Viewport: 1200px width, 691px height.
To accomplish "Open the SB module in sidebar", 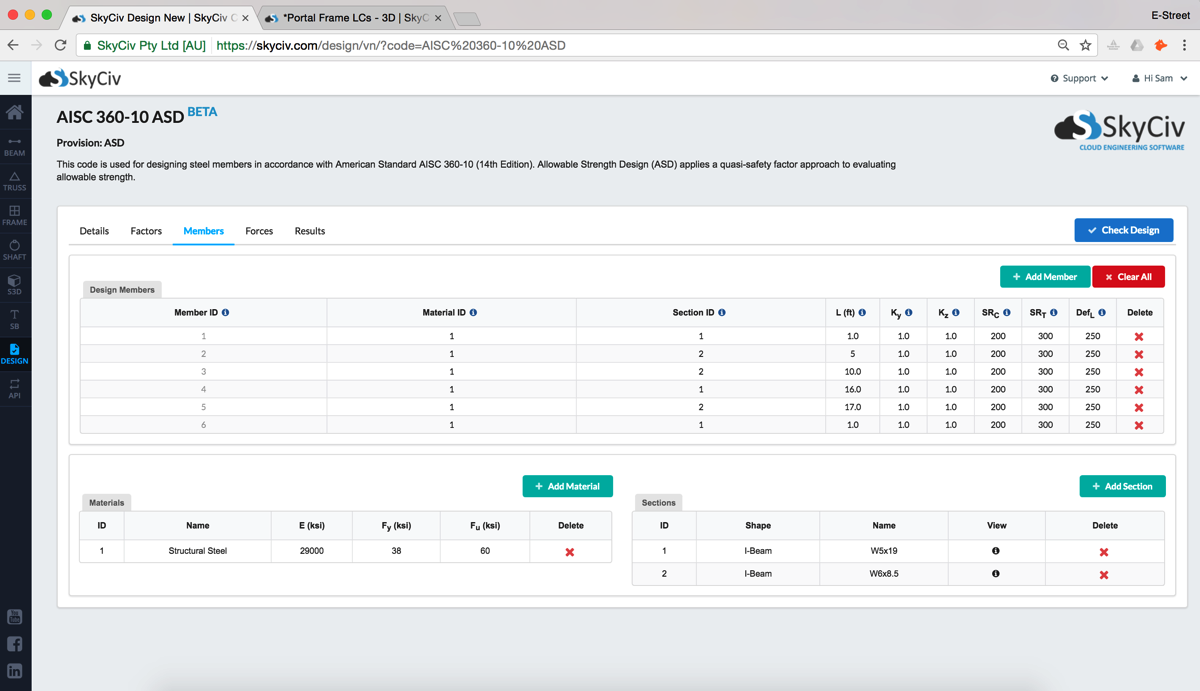I will 15,319.
